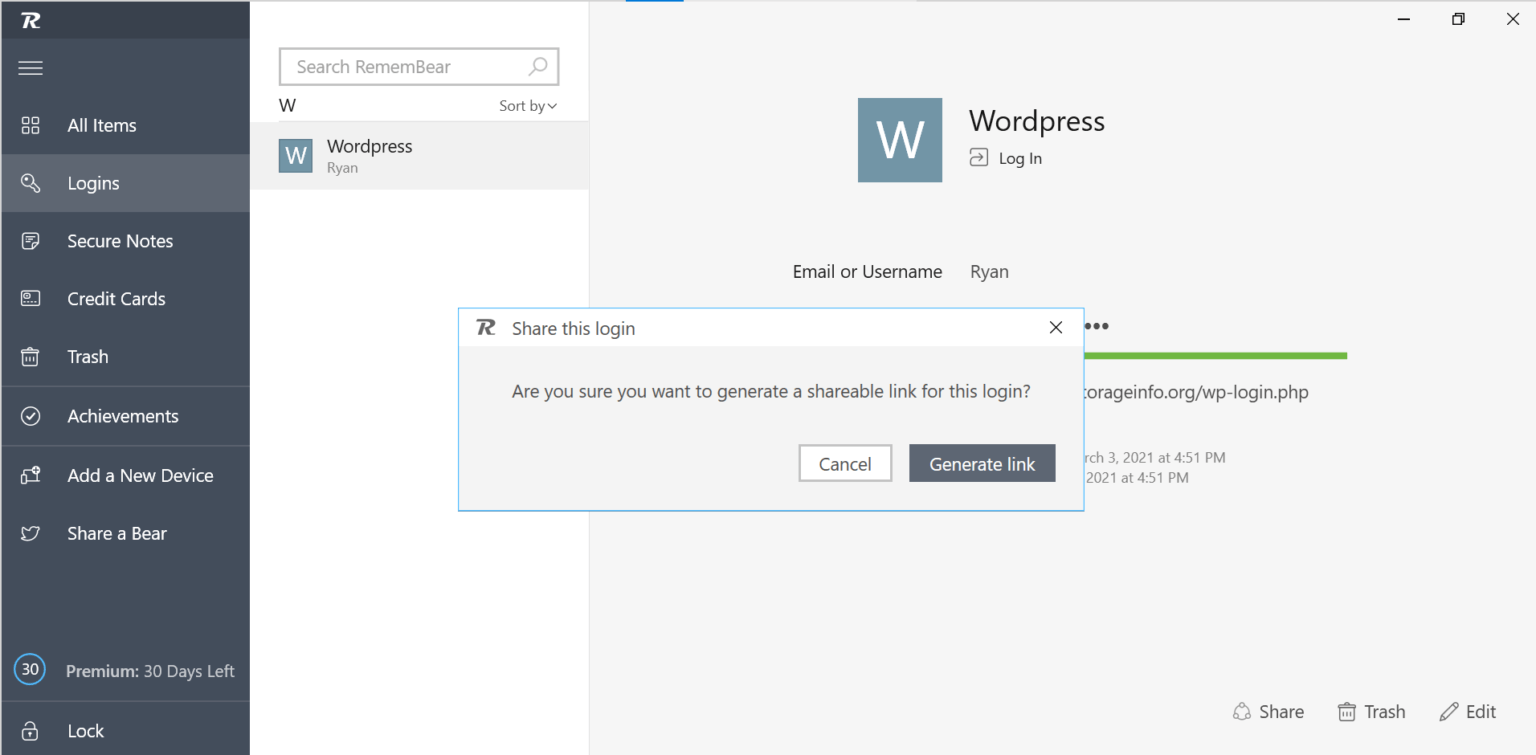Click the Secure Notes icon
1536x755 pixels.
(31, 241)
